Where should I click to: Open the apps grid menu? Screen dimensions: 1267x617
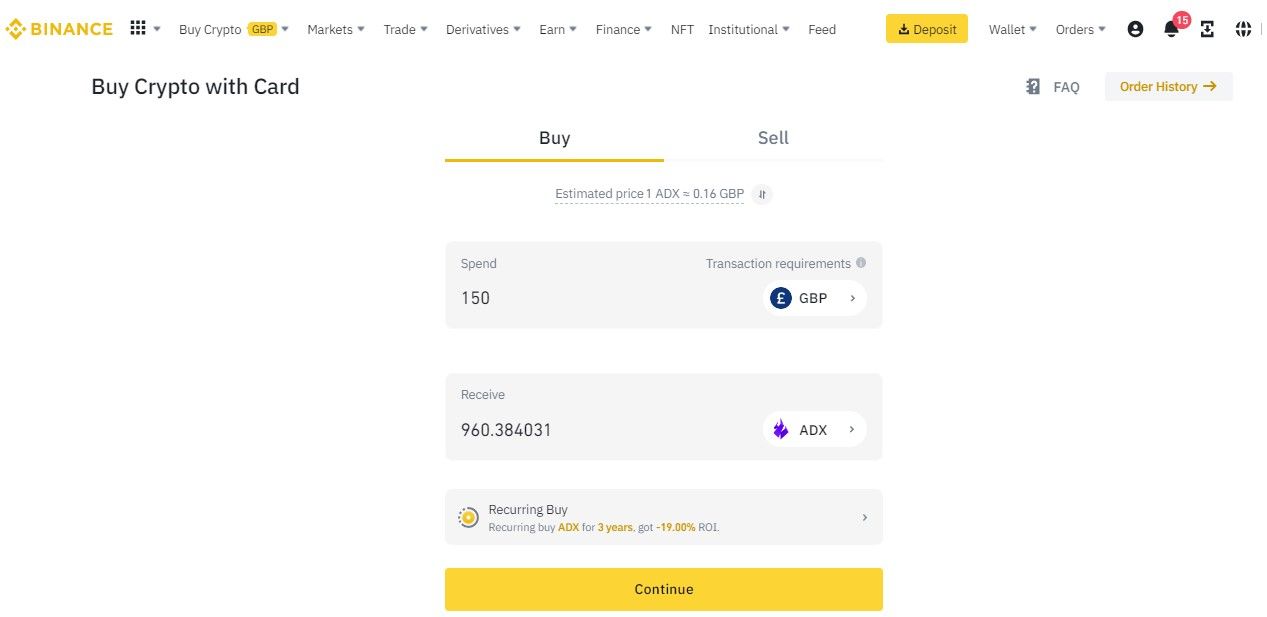coord(138,28)
